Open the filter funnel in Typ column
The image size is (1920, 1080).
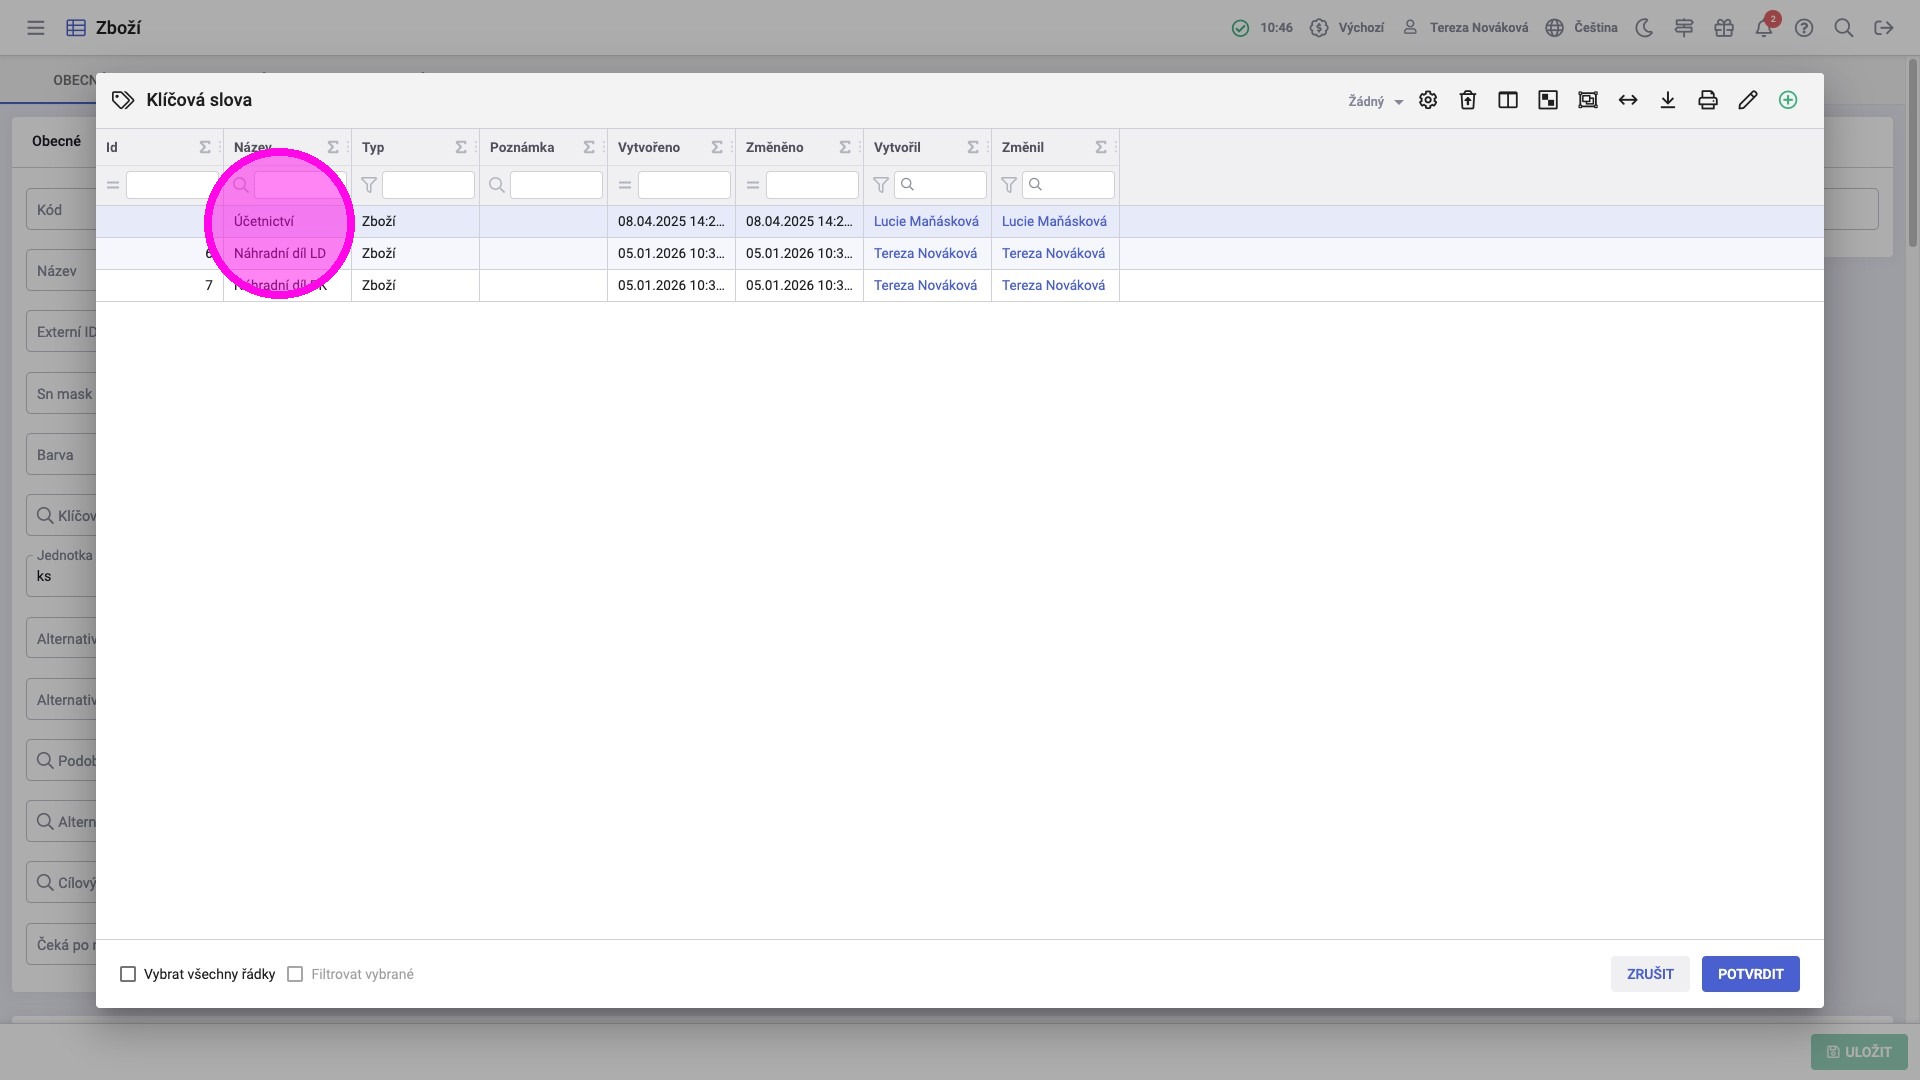point(369,185)
